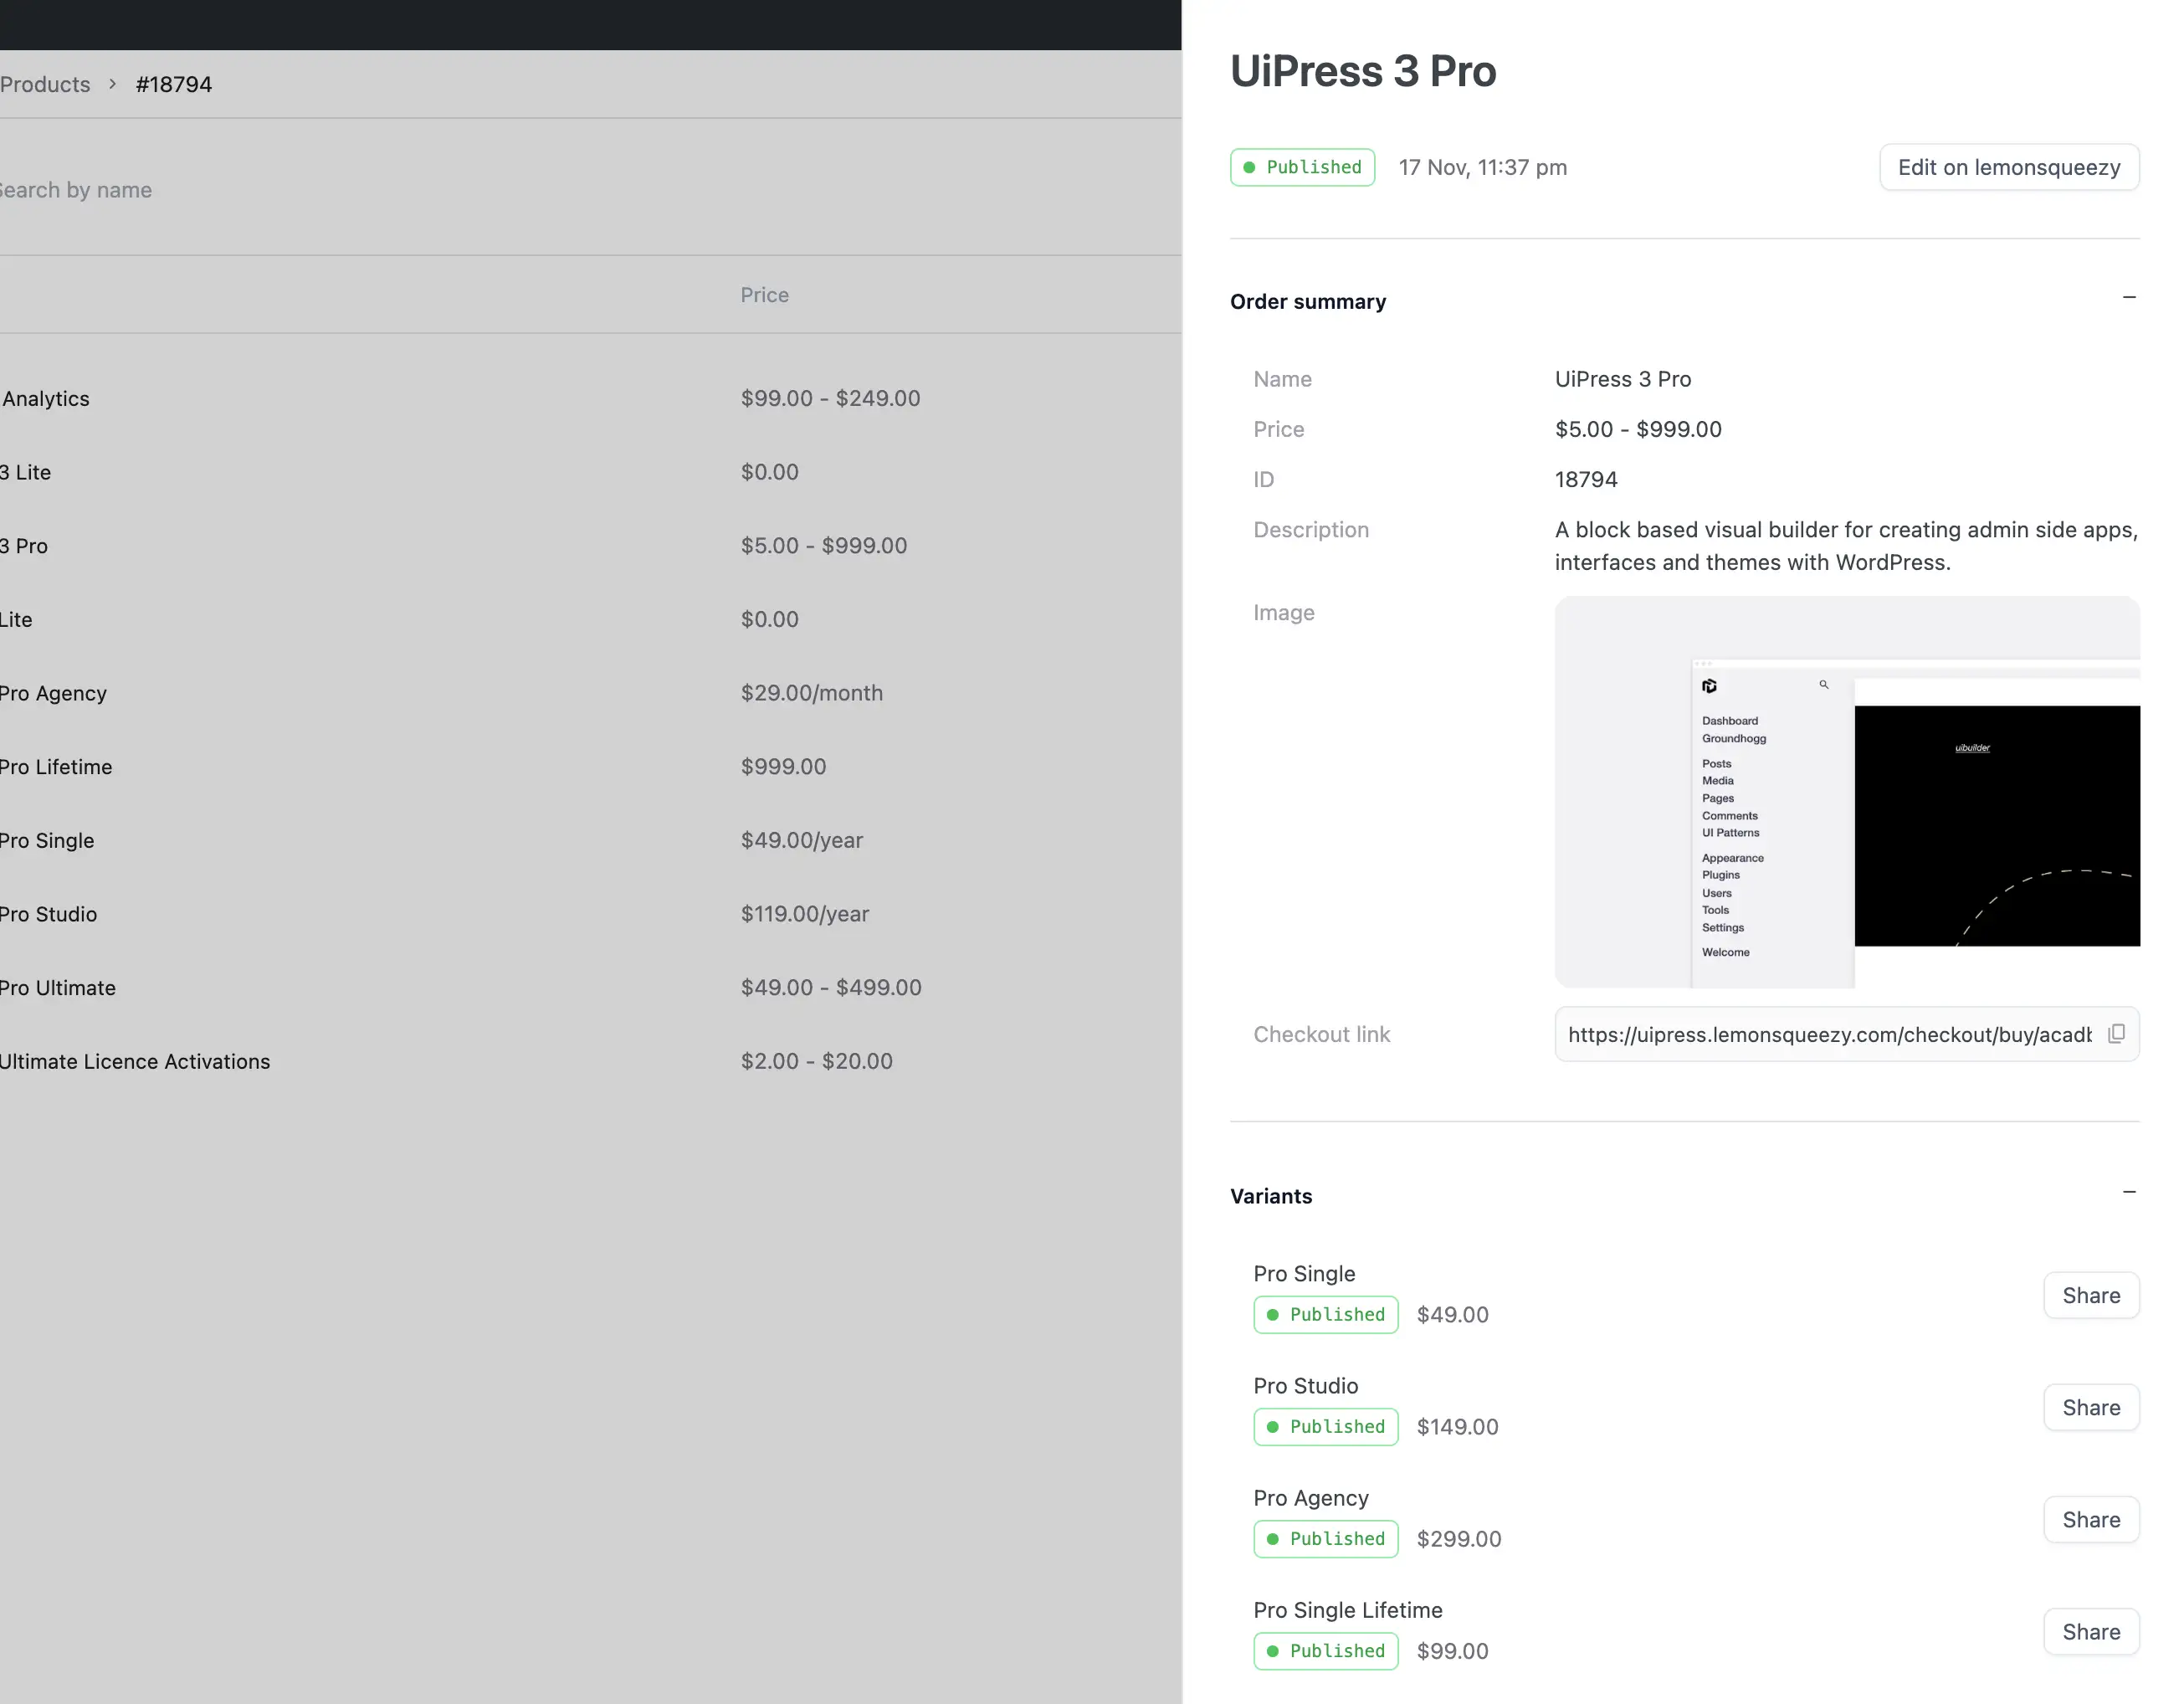Image resolution: width=2184 pixels, height=1704 pixels.
Task: Click the #18794 breadcrumb item
Action: [174, 84]
